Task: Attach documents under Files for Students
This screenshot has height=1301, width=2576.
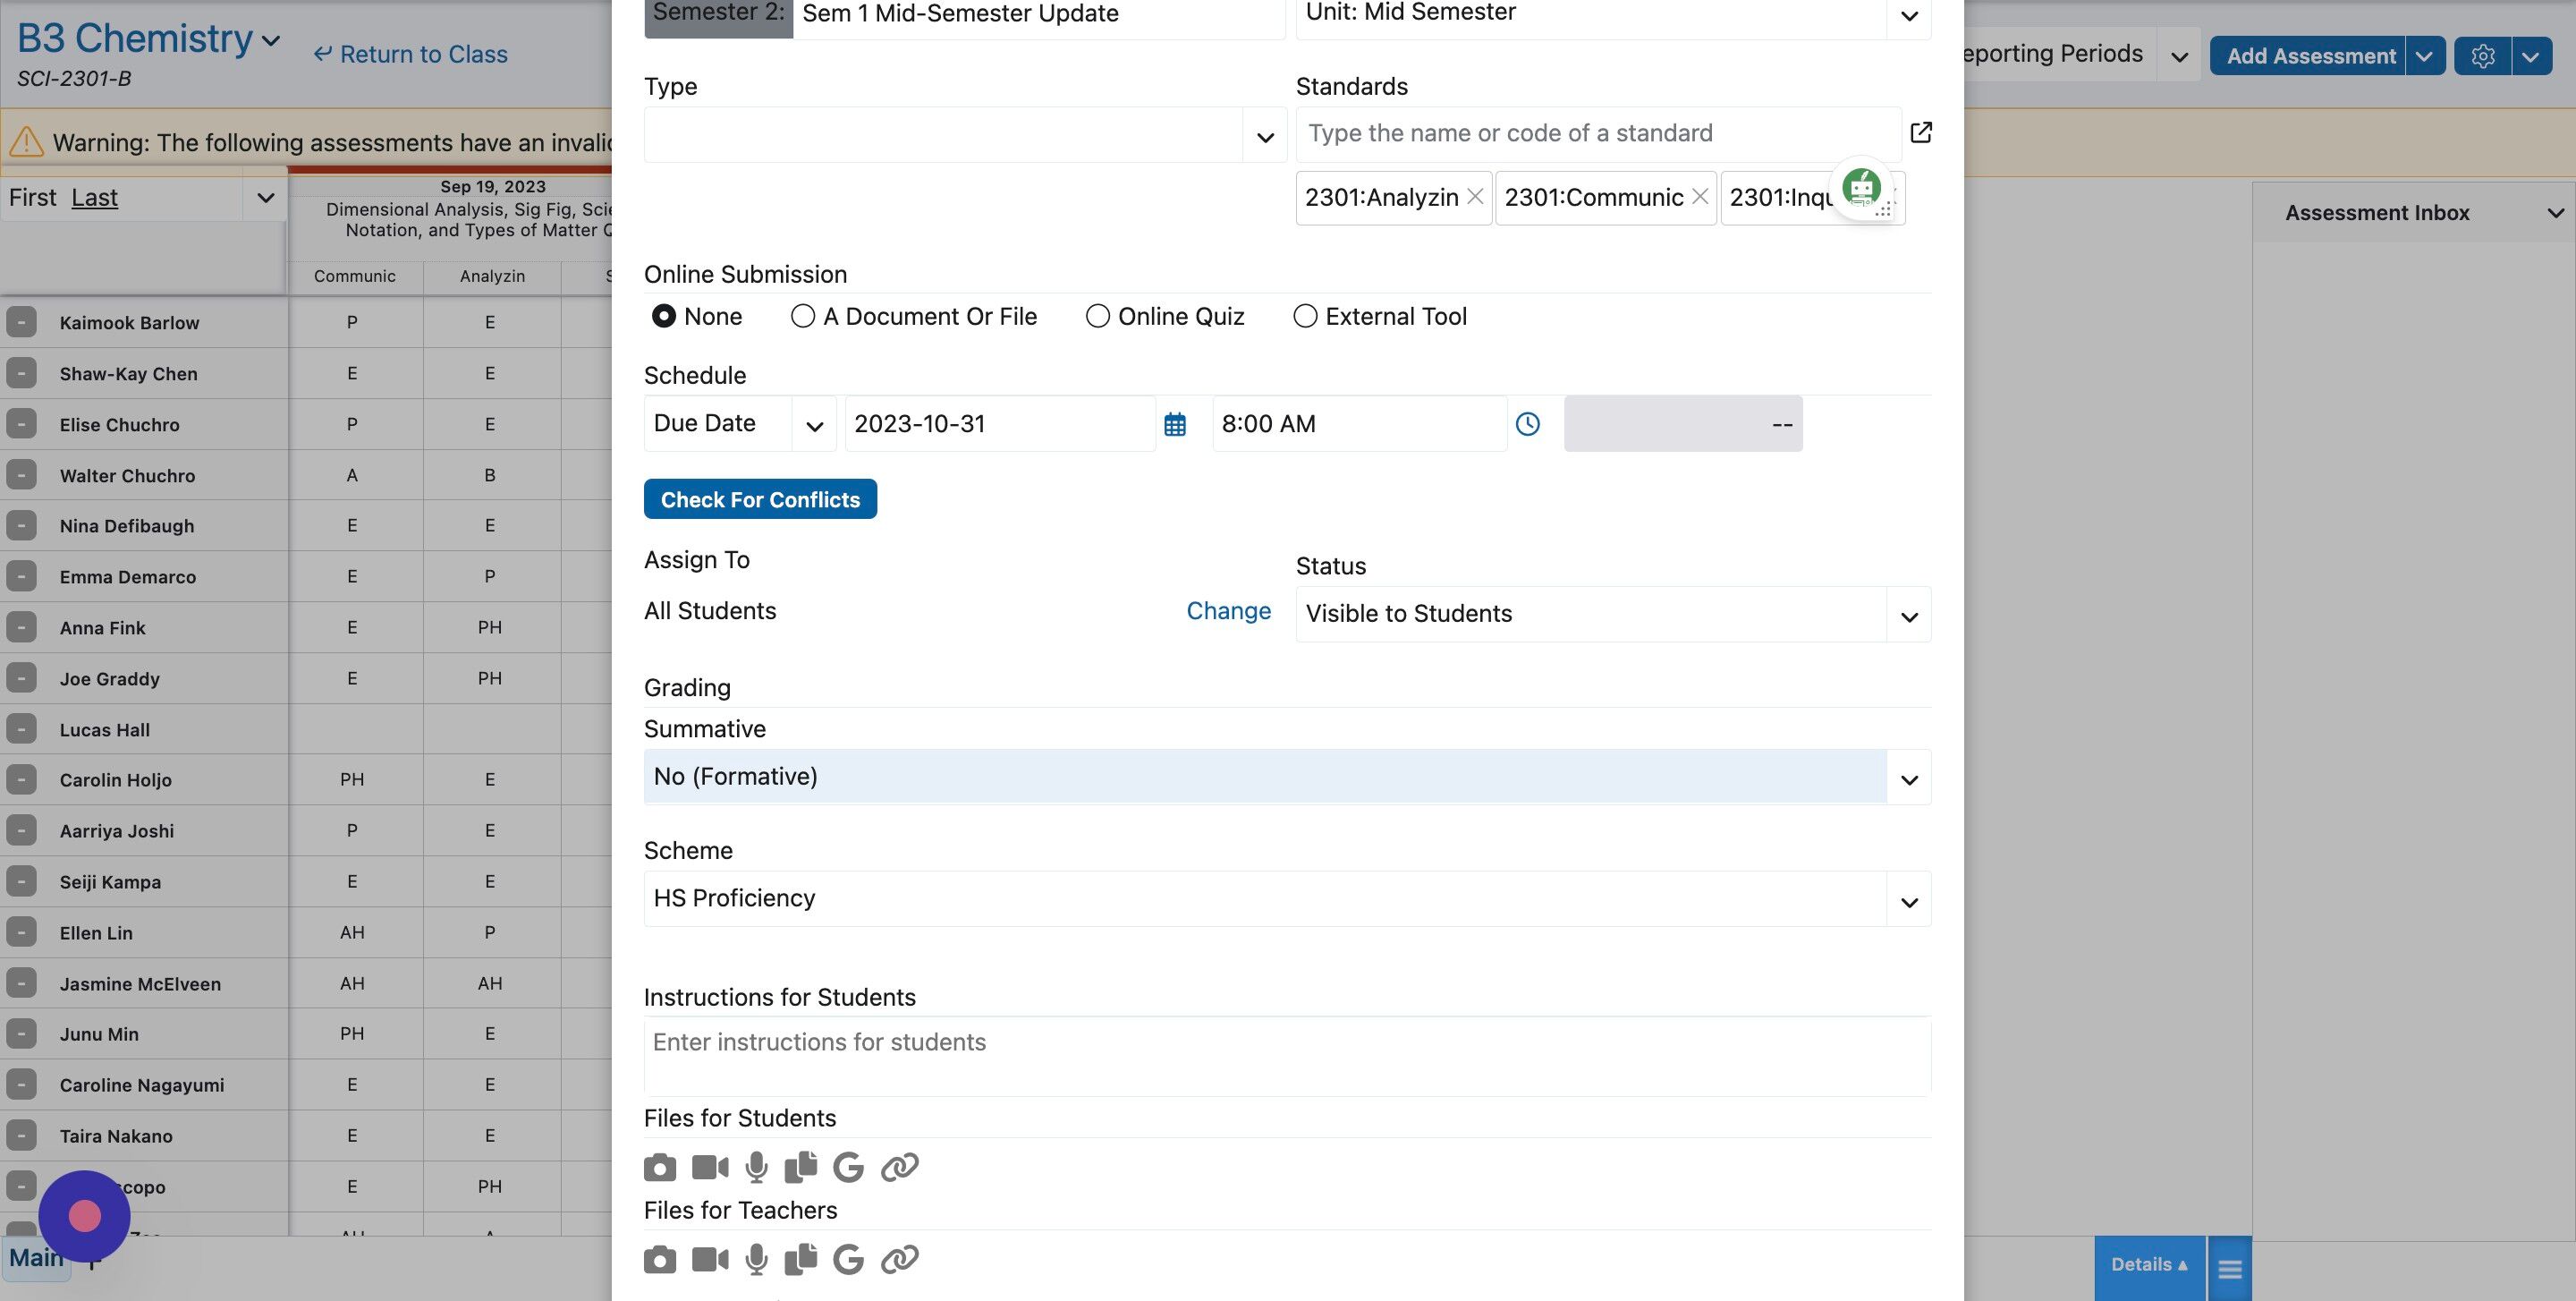Action: pyautogui.click(x=800, y=1167)
